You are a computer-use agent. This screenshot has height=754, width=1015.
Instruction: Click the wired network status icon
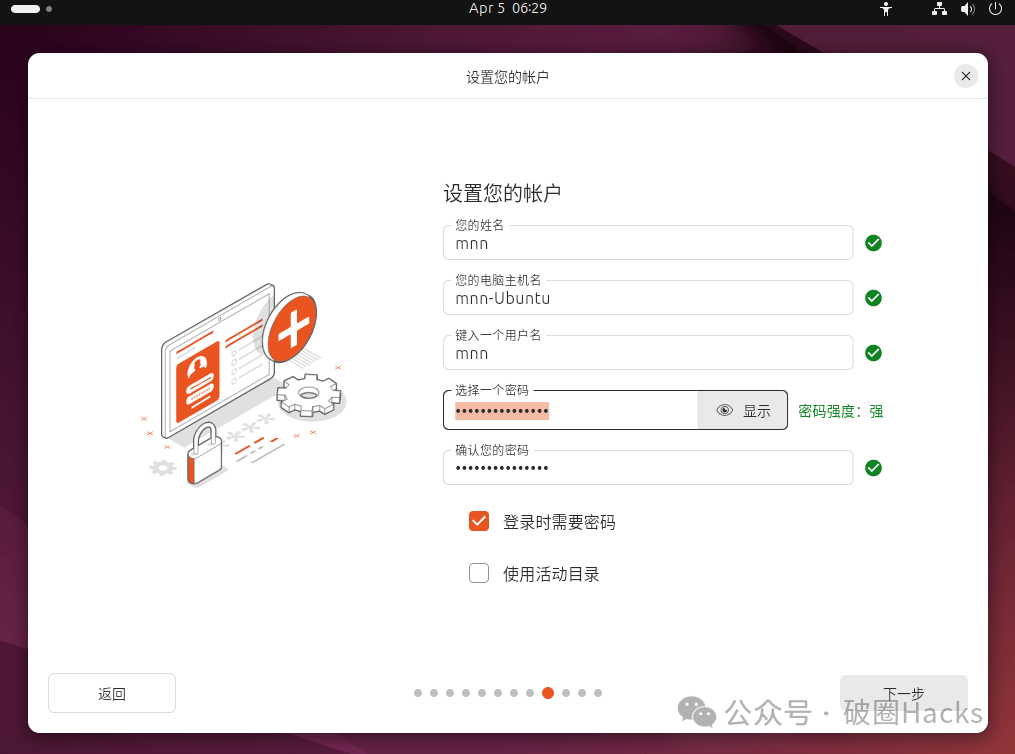pyautogui.click(x=939, y=9)
